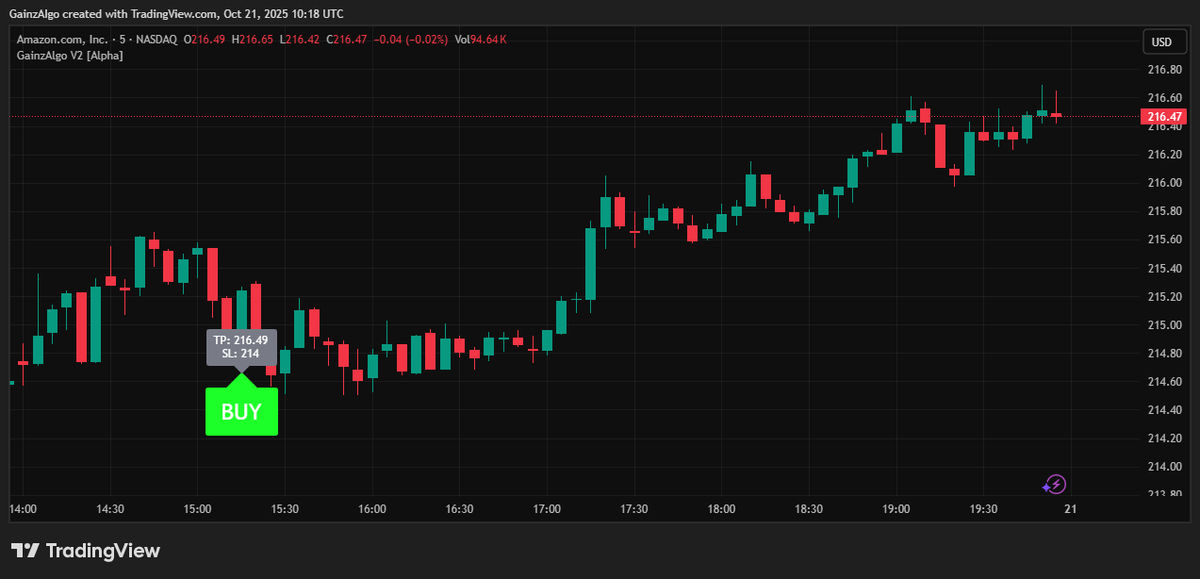The image size is (1200, 579).
Task: Click the change value −0.04 (−0.02%)
Action: tap(412, 40)
